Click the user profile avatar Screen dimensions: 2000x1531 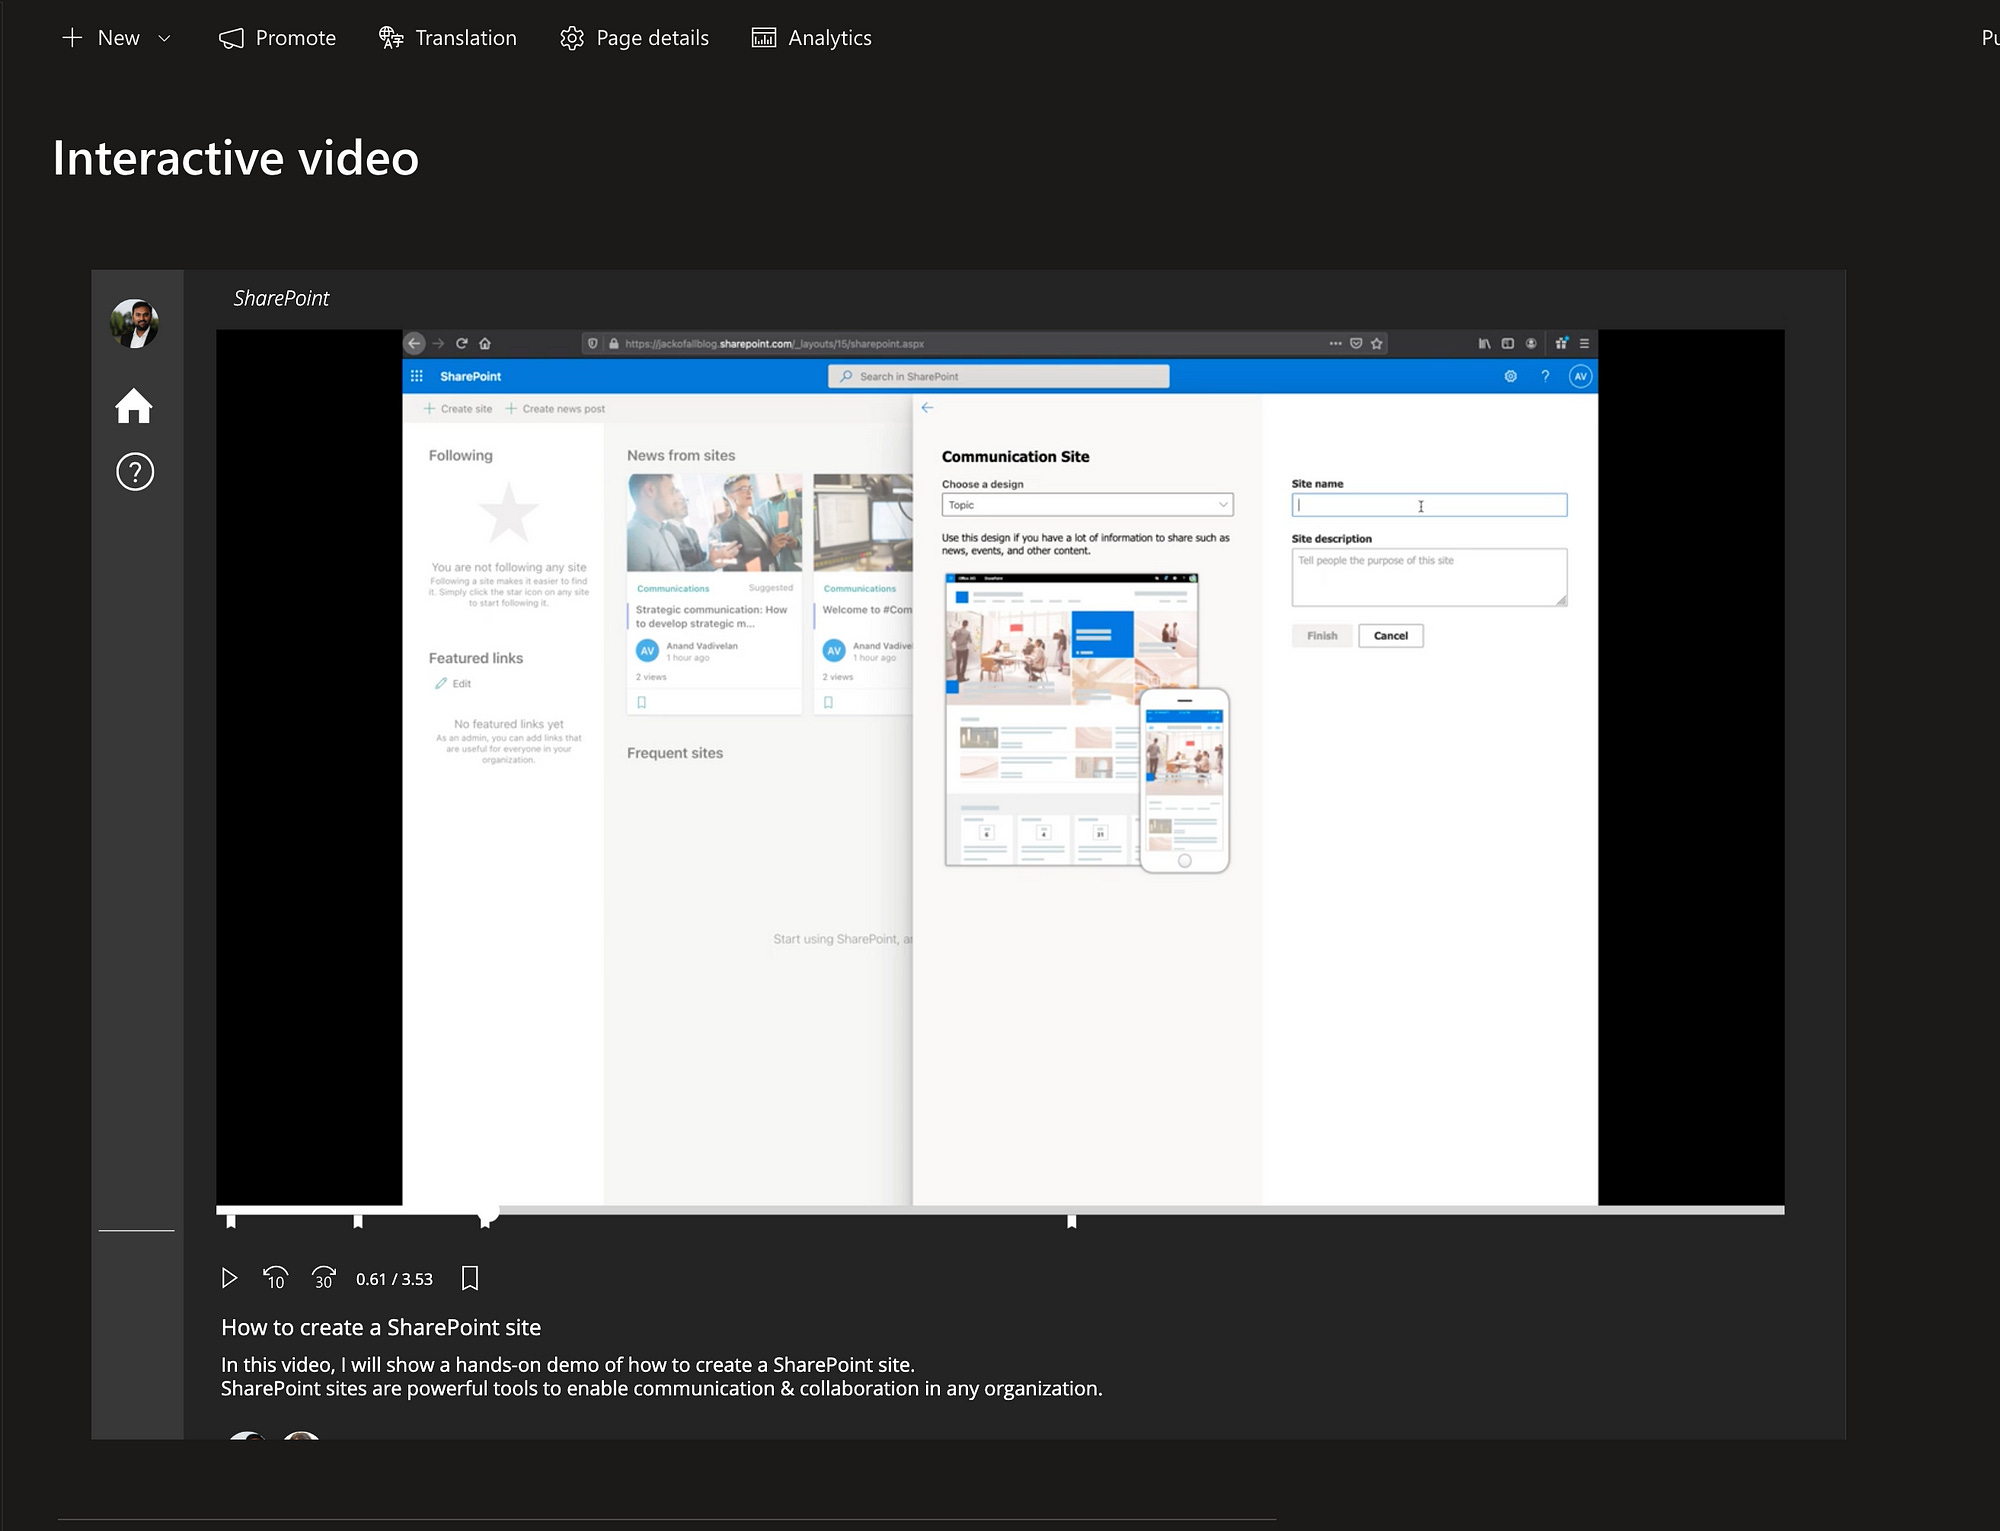click(134, 324)
